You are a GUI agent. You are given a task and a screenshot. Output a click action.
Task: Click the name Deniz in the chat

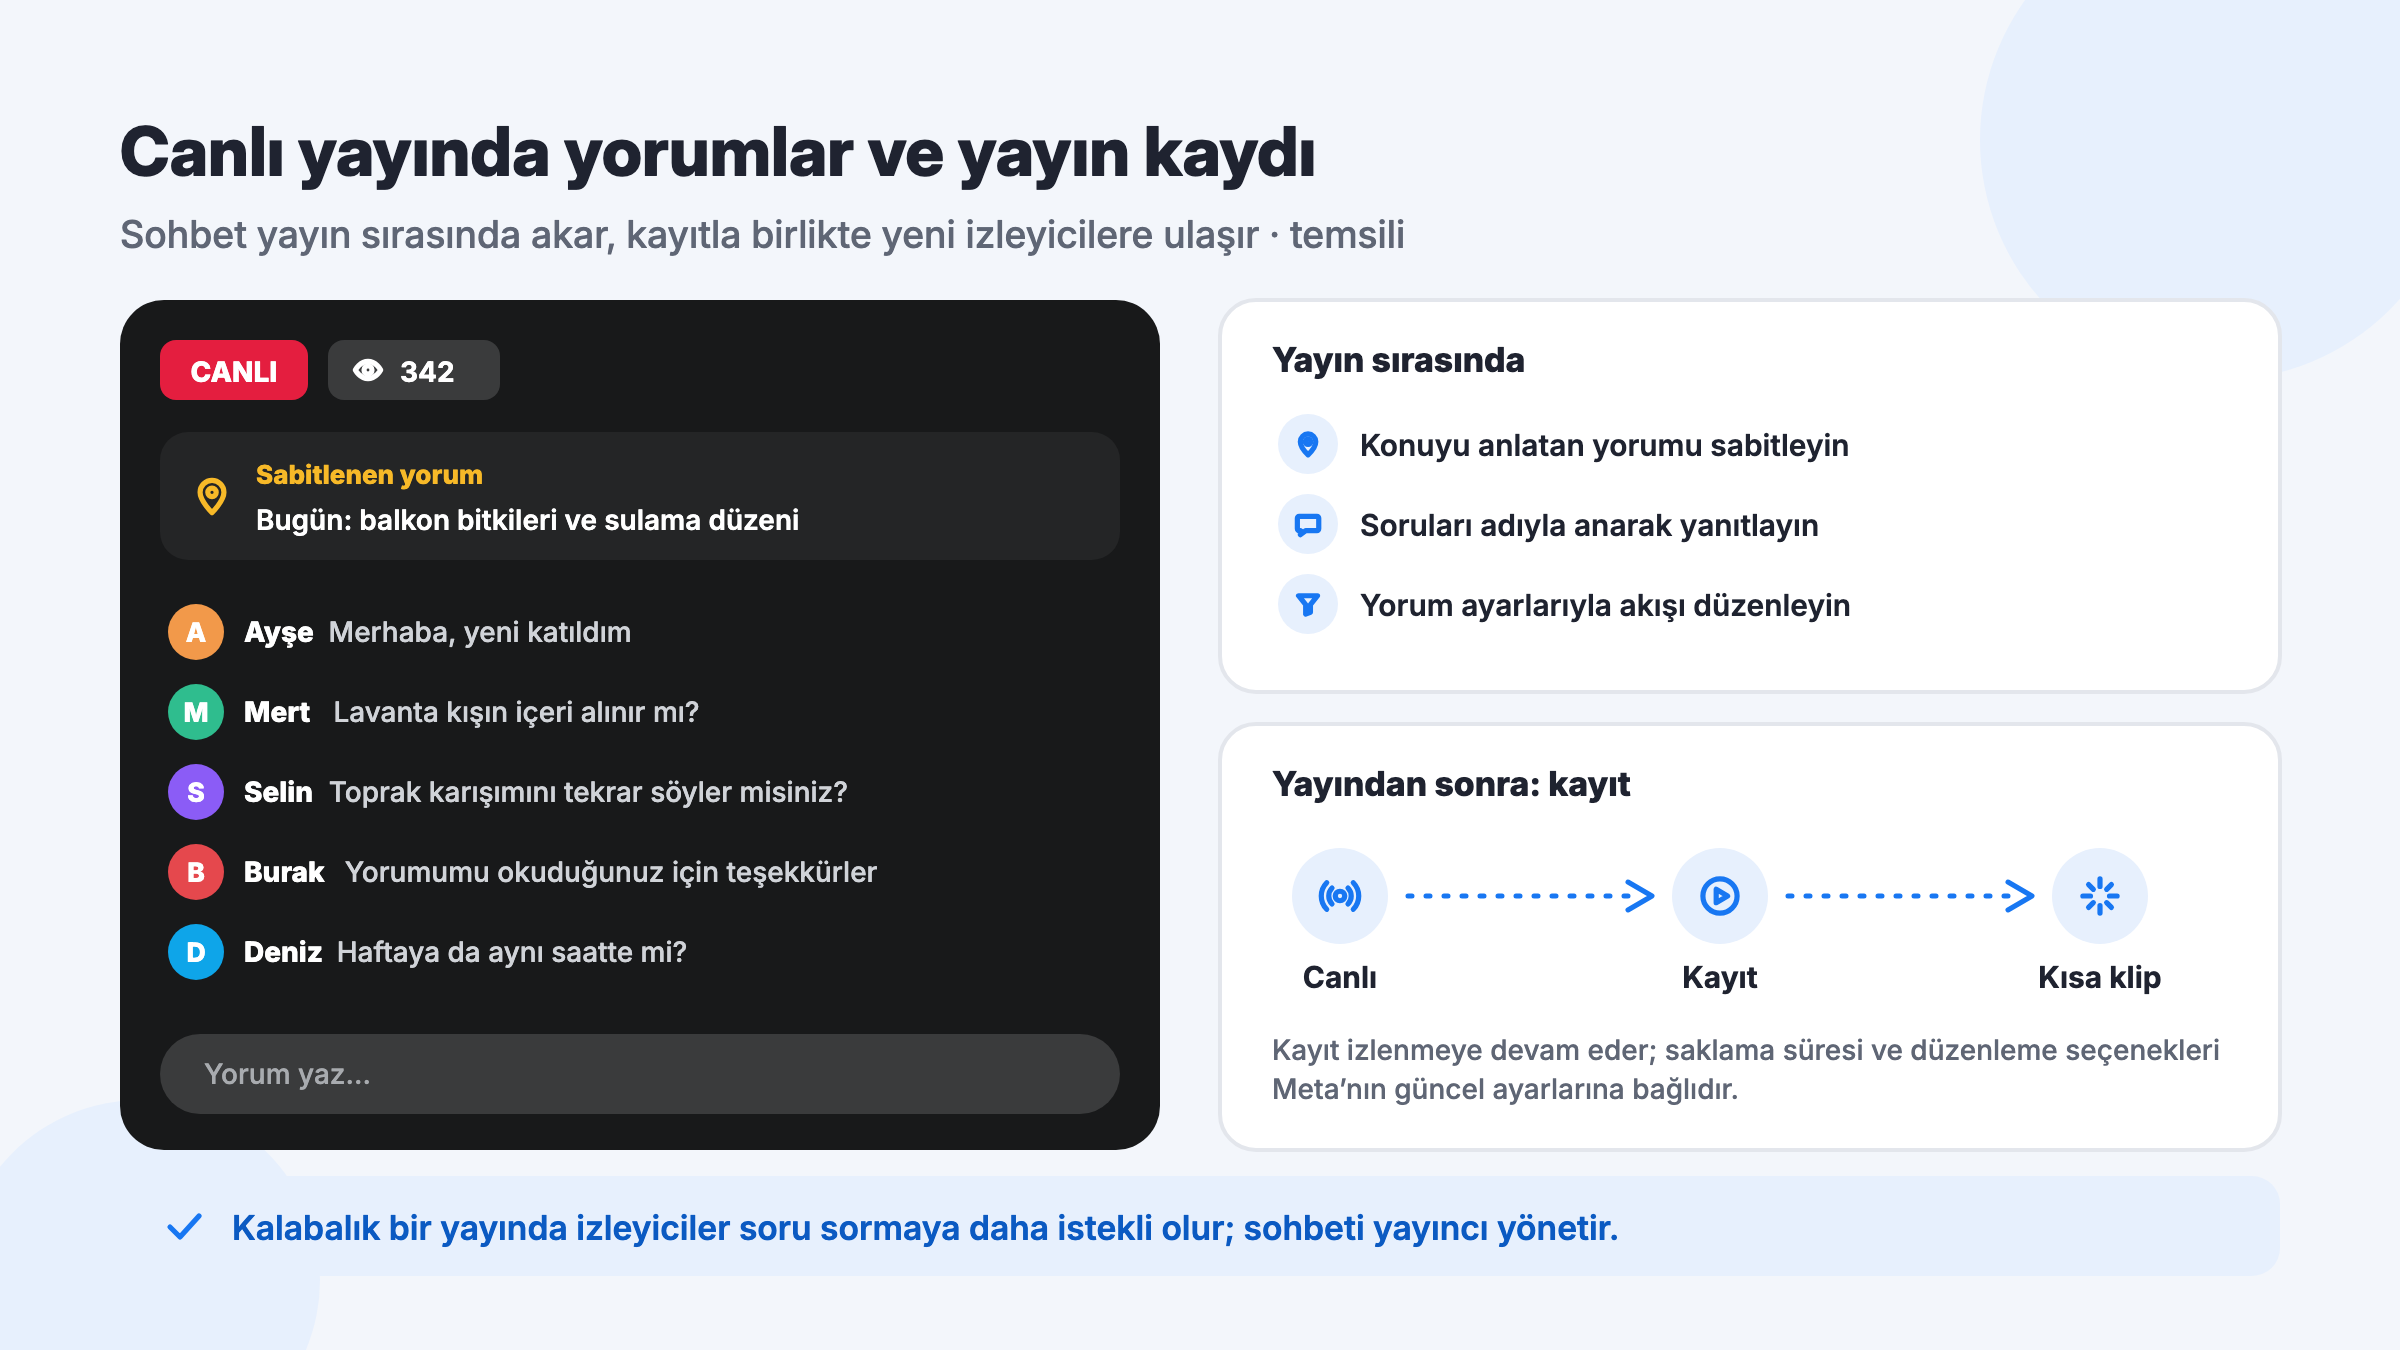click(x=283, y=952)
